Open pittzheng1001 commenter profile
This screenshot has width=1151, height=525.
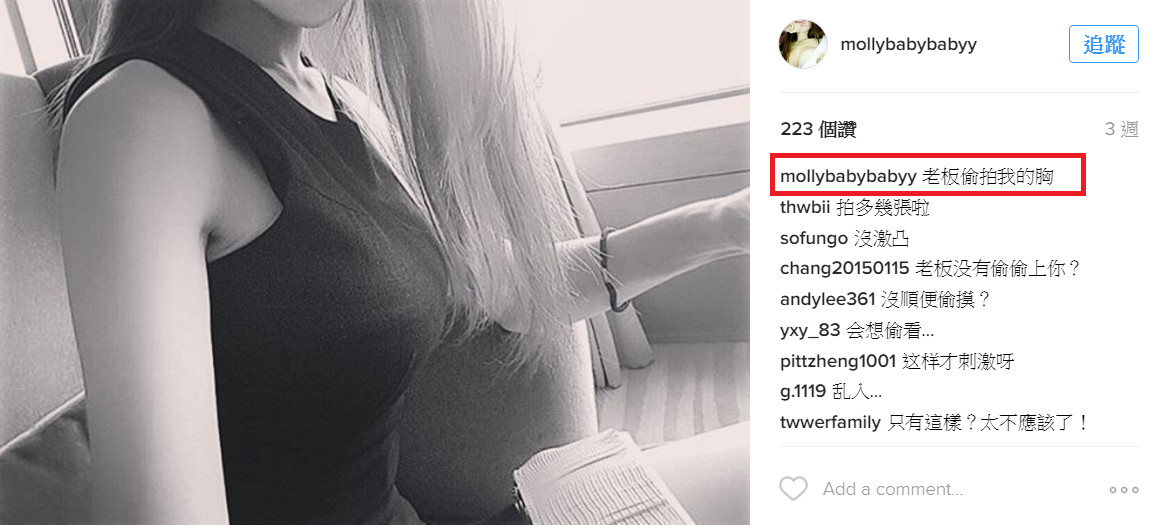[x=838, y=361]
